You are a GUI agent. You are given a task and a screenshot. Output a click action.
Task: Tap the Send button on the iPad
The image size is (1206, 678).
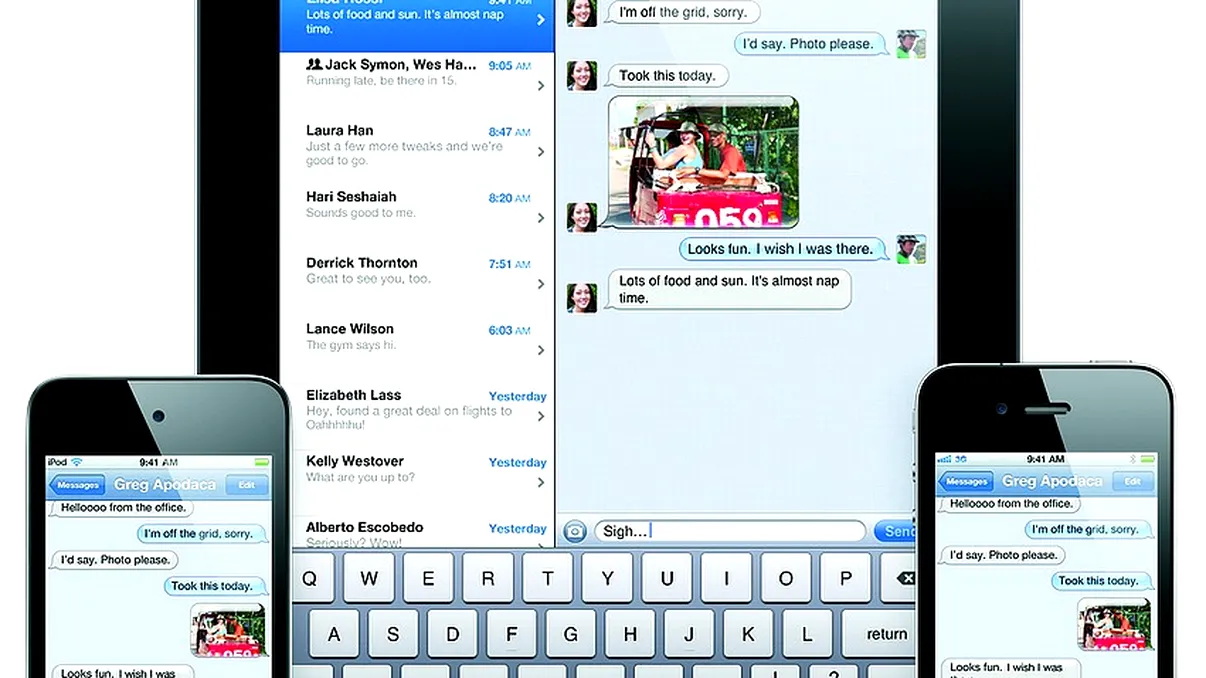point(895,531)
